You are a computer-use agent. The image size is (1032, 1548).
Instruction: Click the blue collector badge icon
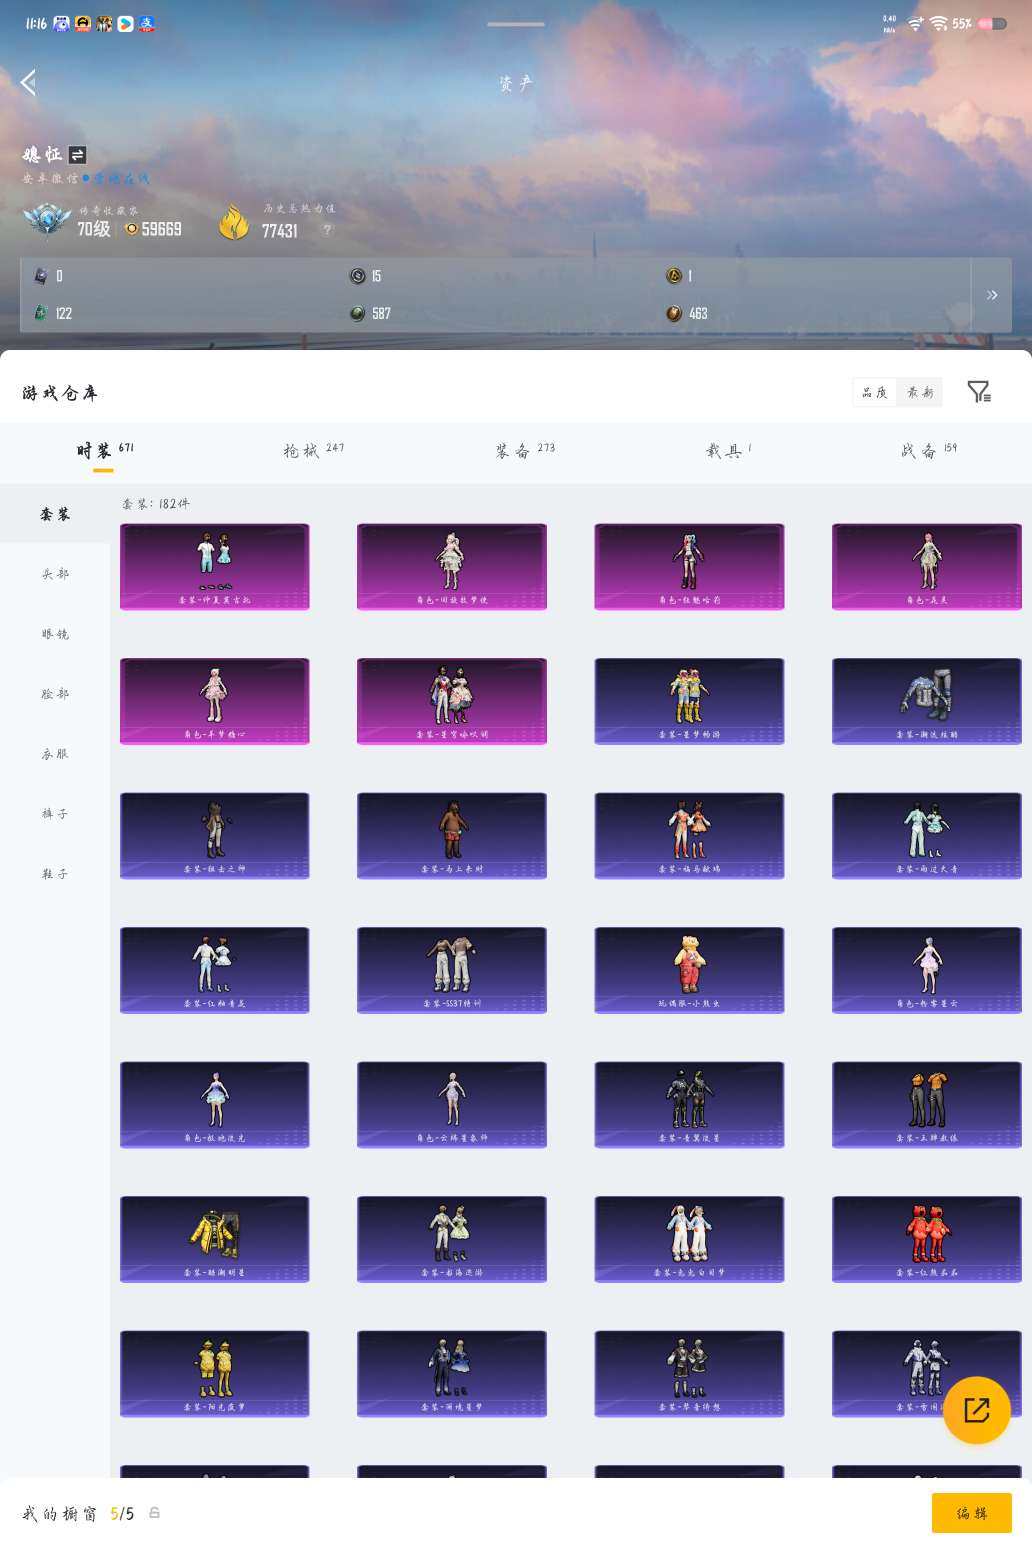(x=48, y=220)
